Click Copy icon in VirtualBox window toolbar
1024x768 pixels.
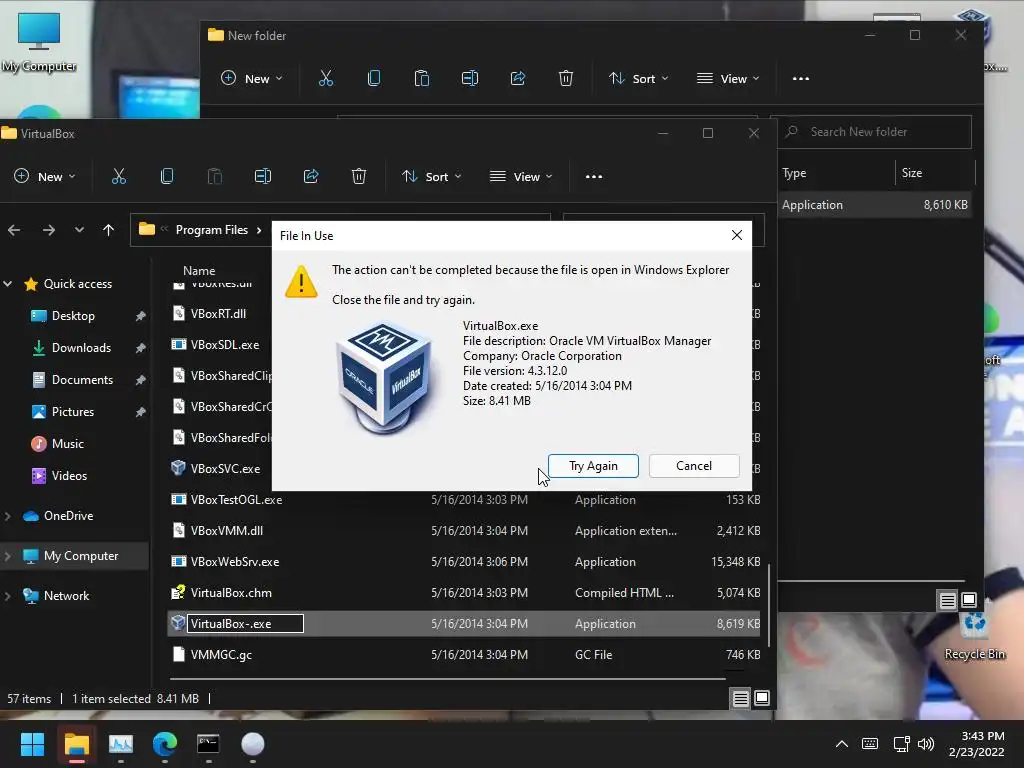167,176
